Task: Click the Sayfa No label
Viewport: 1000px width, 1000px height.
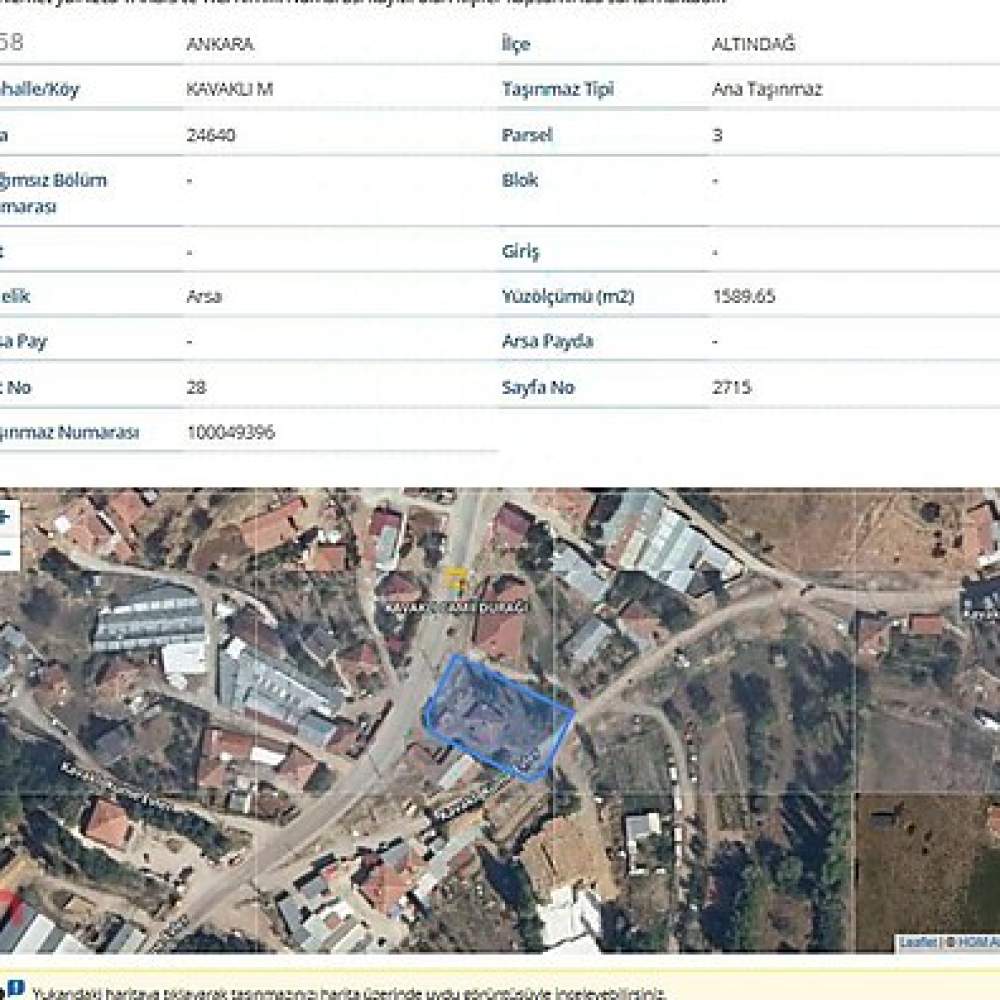Action: coord(538,387)
